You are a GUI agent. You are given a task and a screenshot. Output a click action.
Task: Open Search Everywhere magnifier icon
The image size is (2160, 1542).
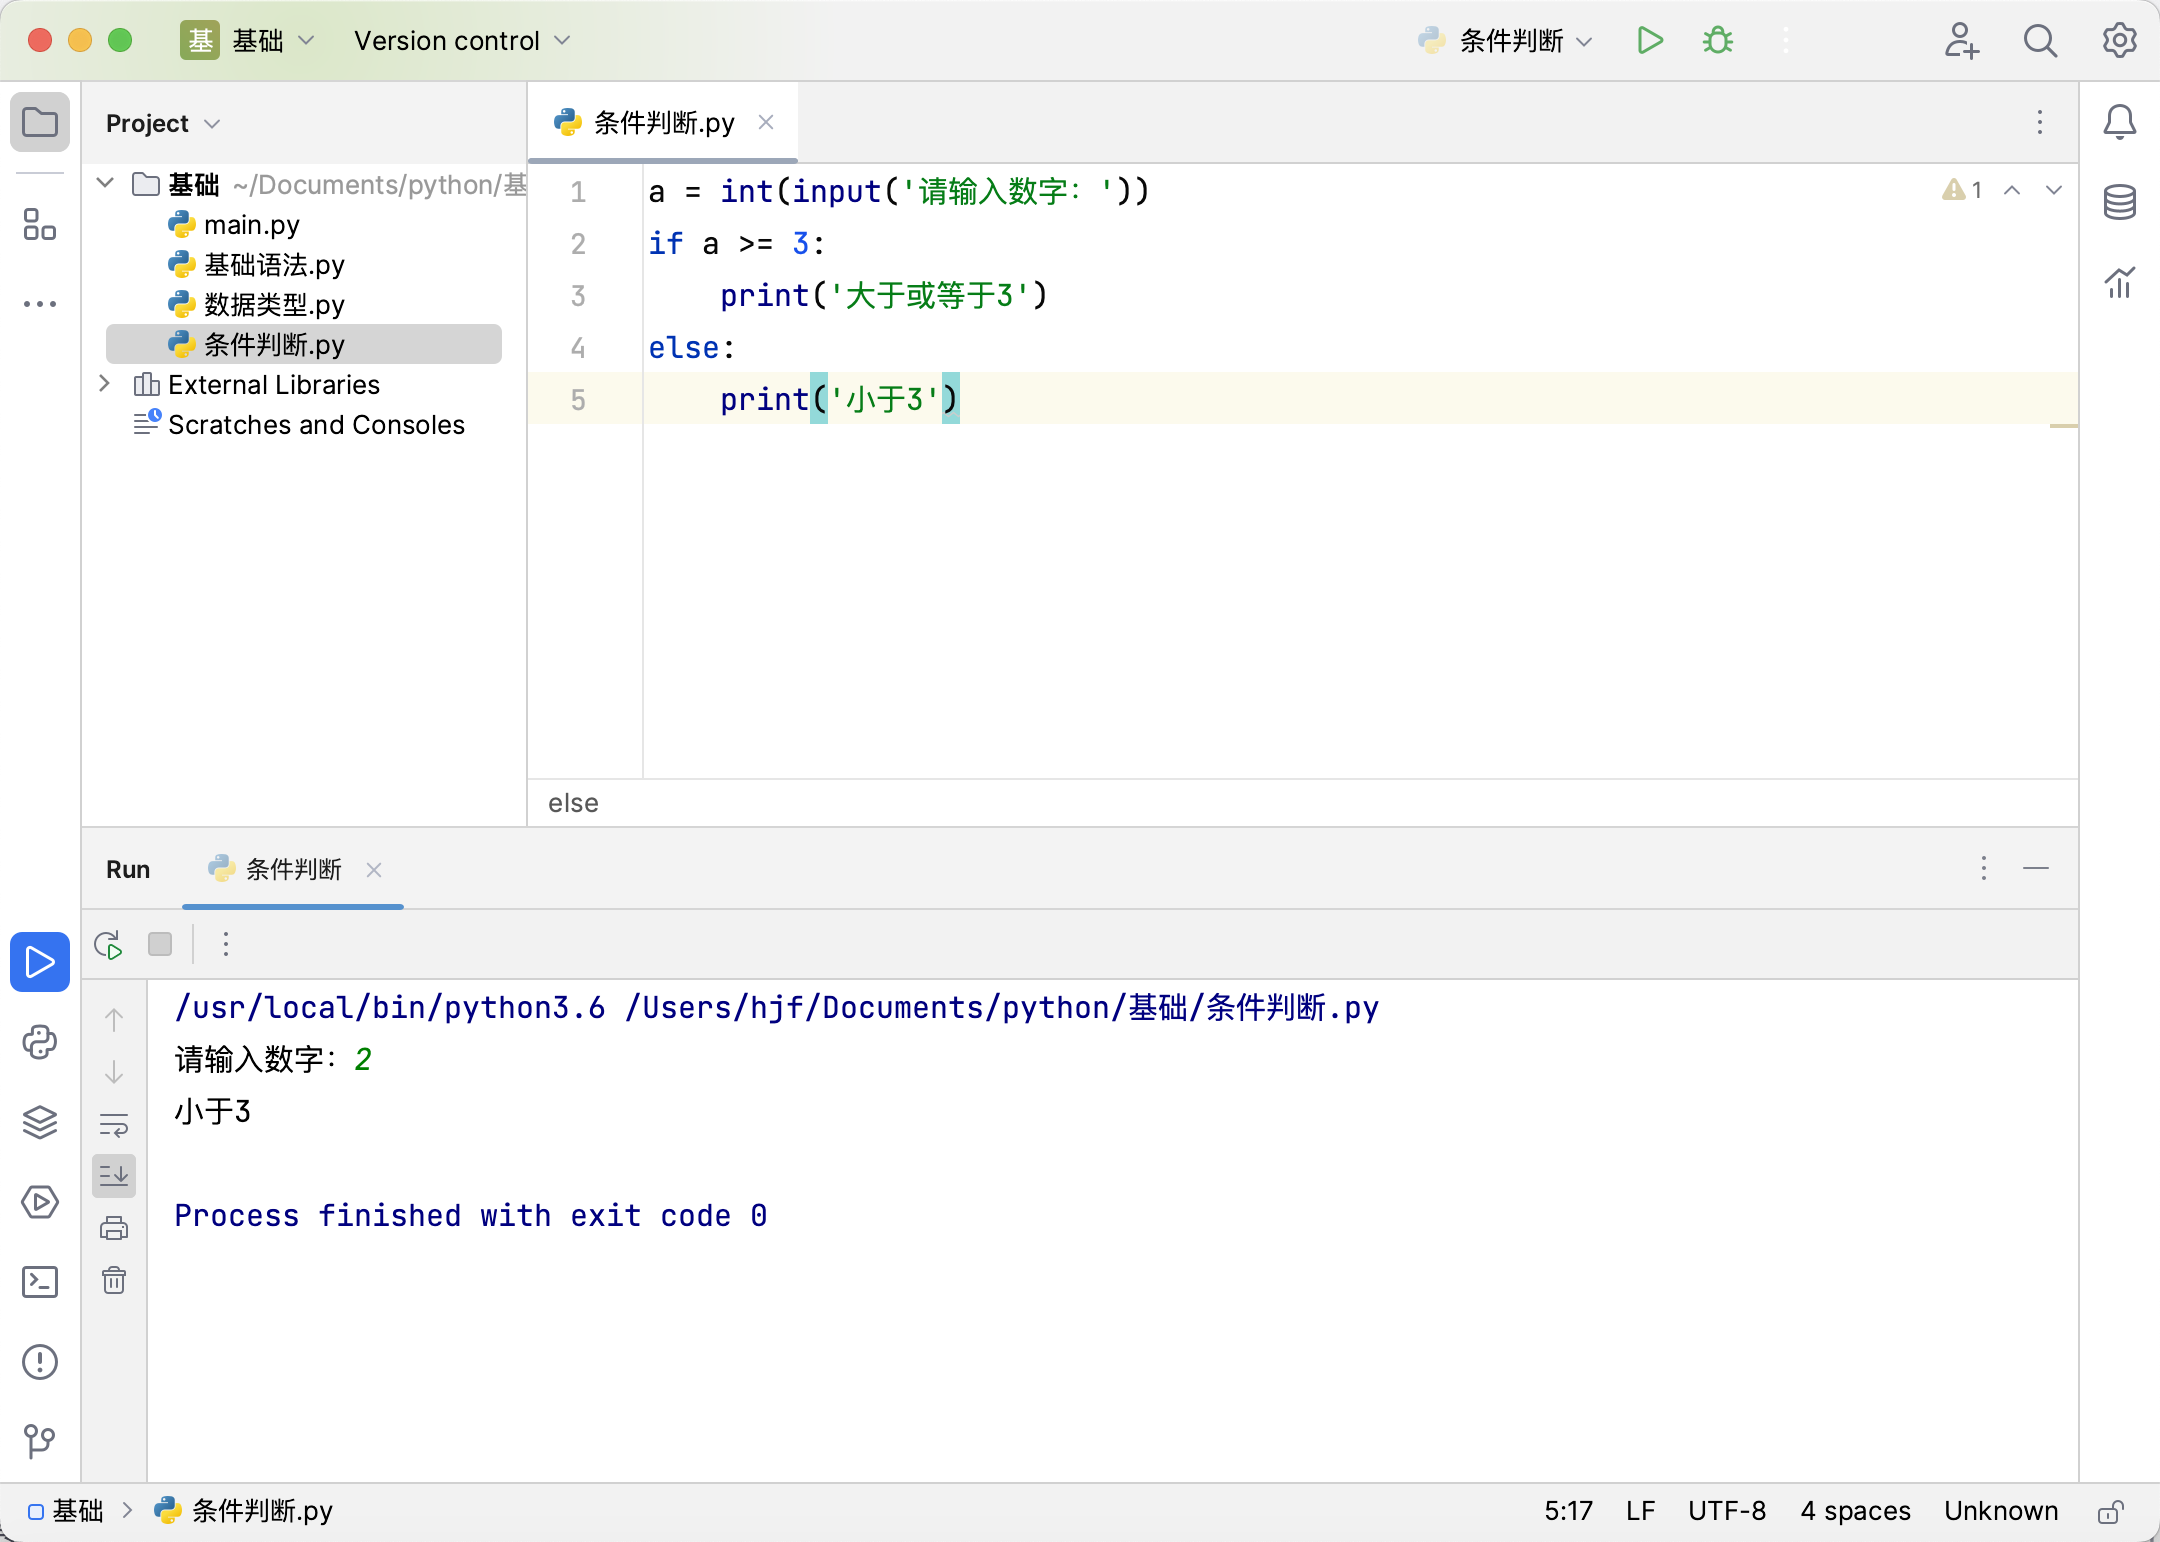click(2040, 41)
